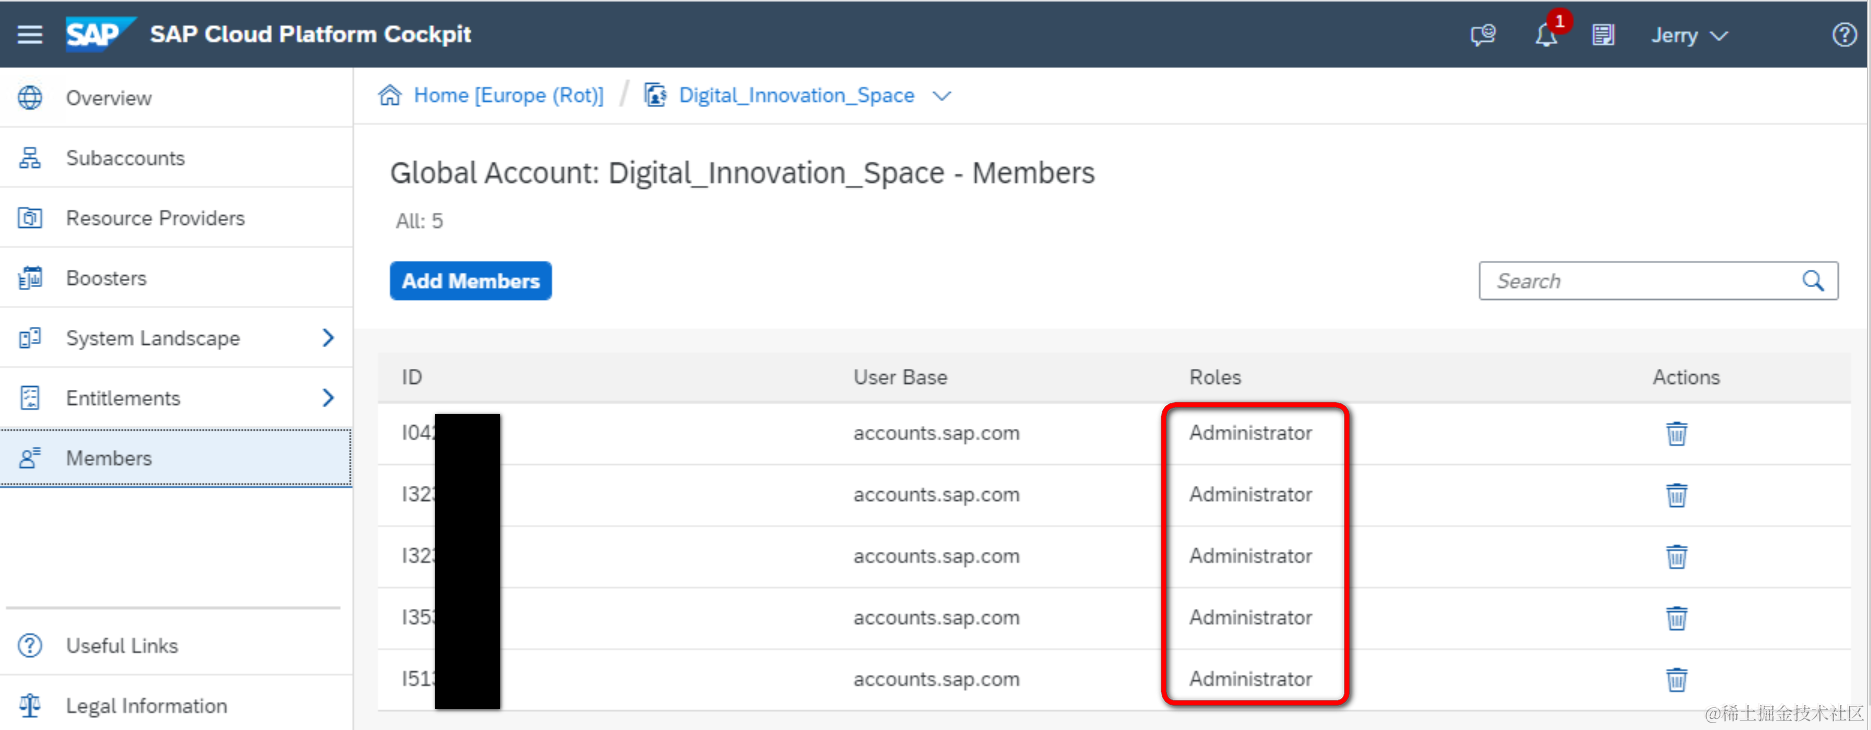Screen dimensions: 1871x730
Task: Open the Digital_Innovation_Space breadcrumb dropdown arrow
Action: coord(941,96)
